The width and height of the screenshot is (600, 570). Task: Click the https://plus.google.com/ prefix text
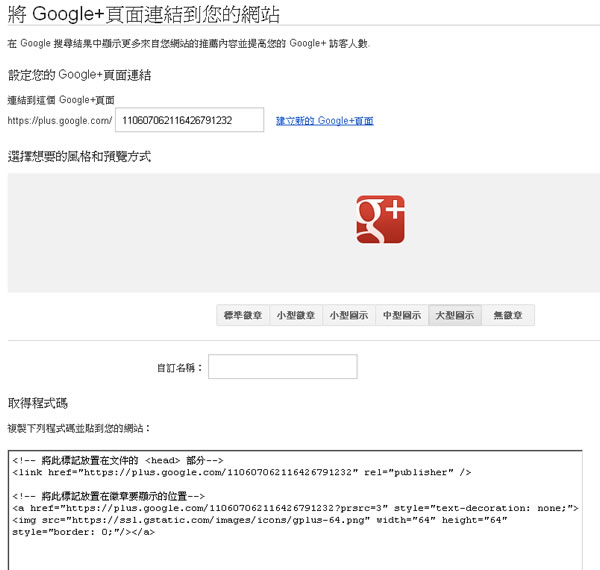pos(60,121)
